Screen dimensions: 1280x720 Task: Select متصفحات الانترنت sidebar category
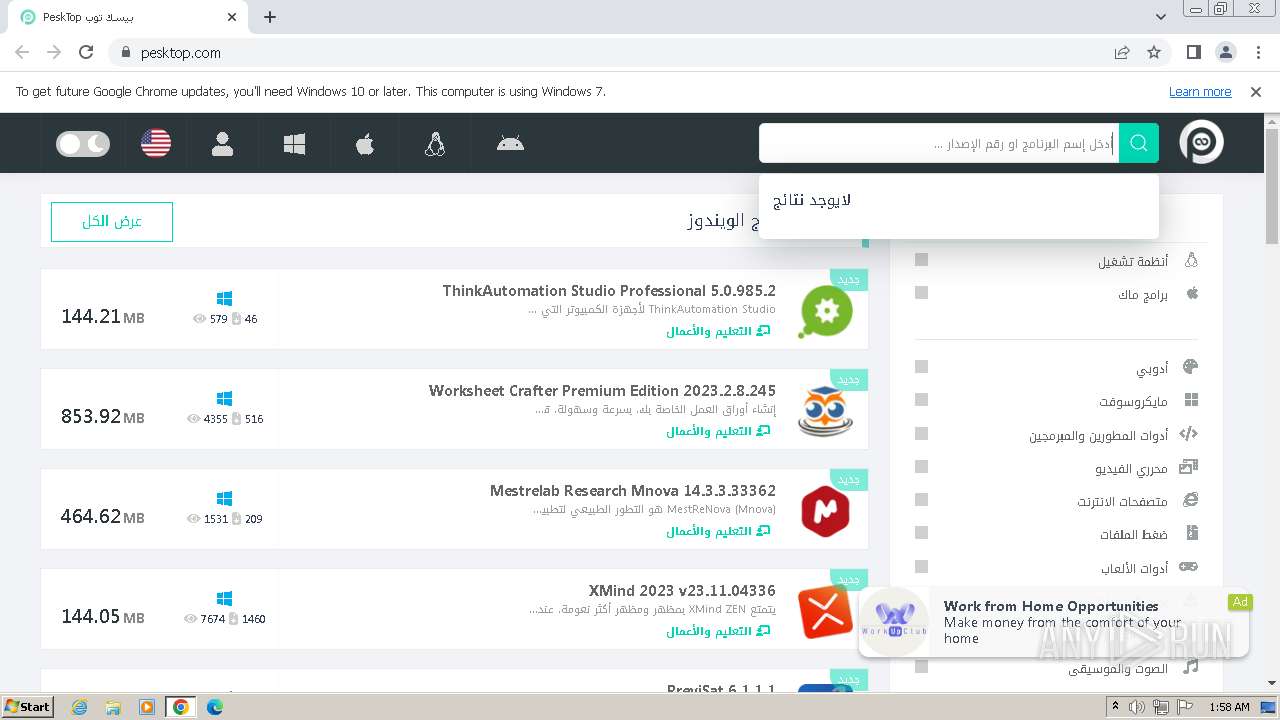coord(1123,501)
